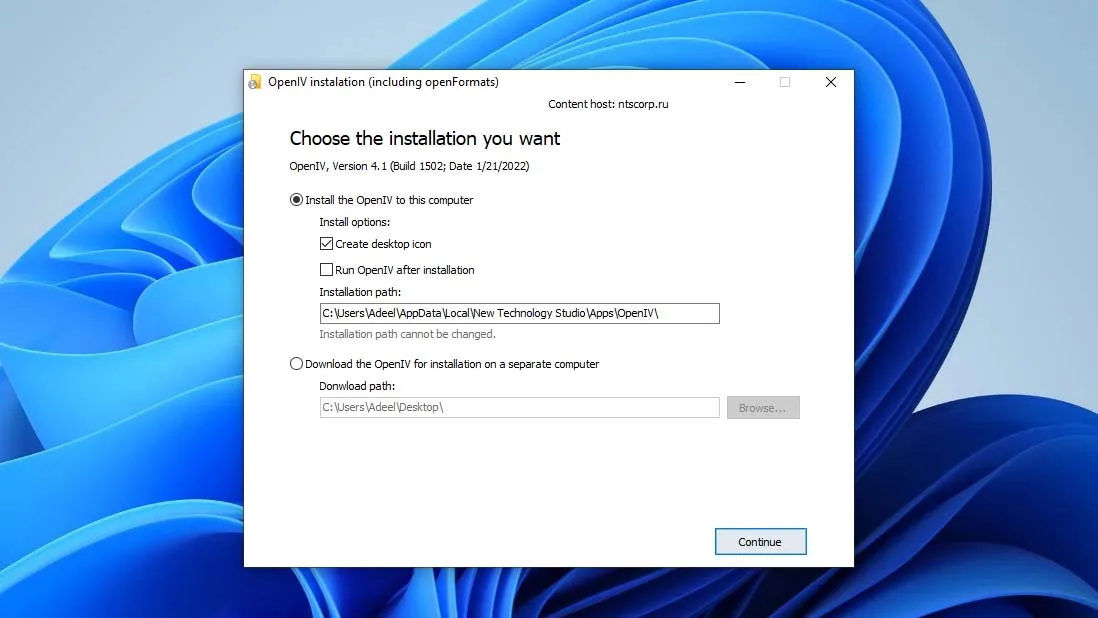Click the 'Donwload path:' label
Image resolution: width=1098 pixels, height=618 pixels.
tap(357, 386)
